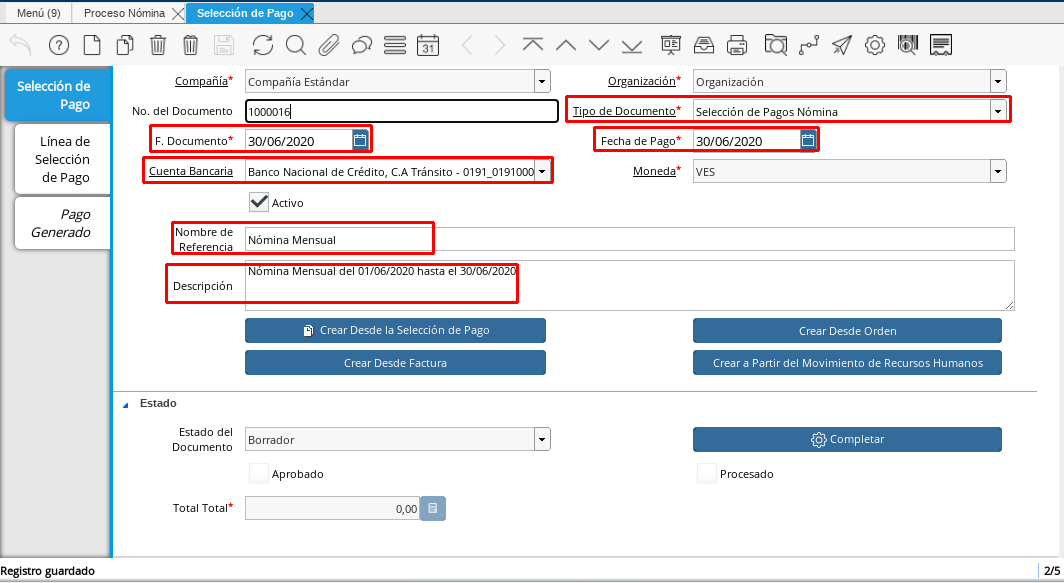
Task: Open the Active Workflows icon
Action: pyautogui.click(x=809, y=45)
